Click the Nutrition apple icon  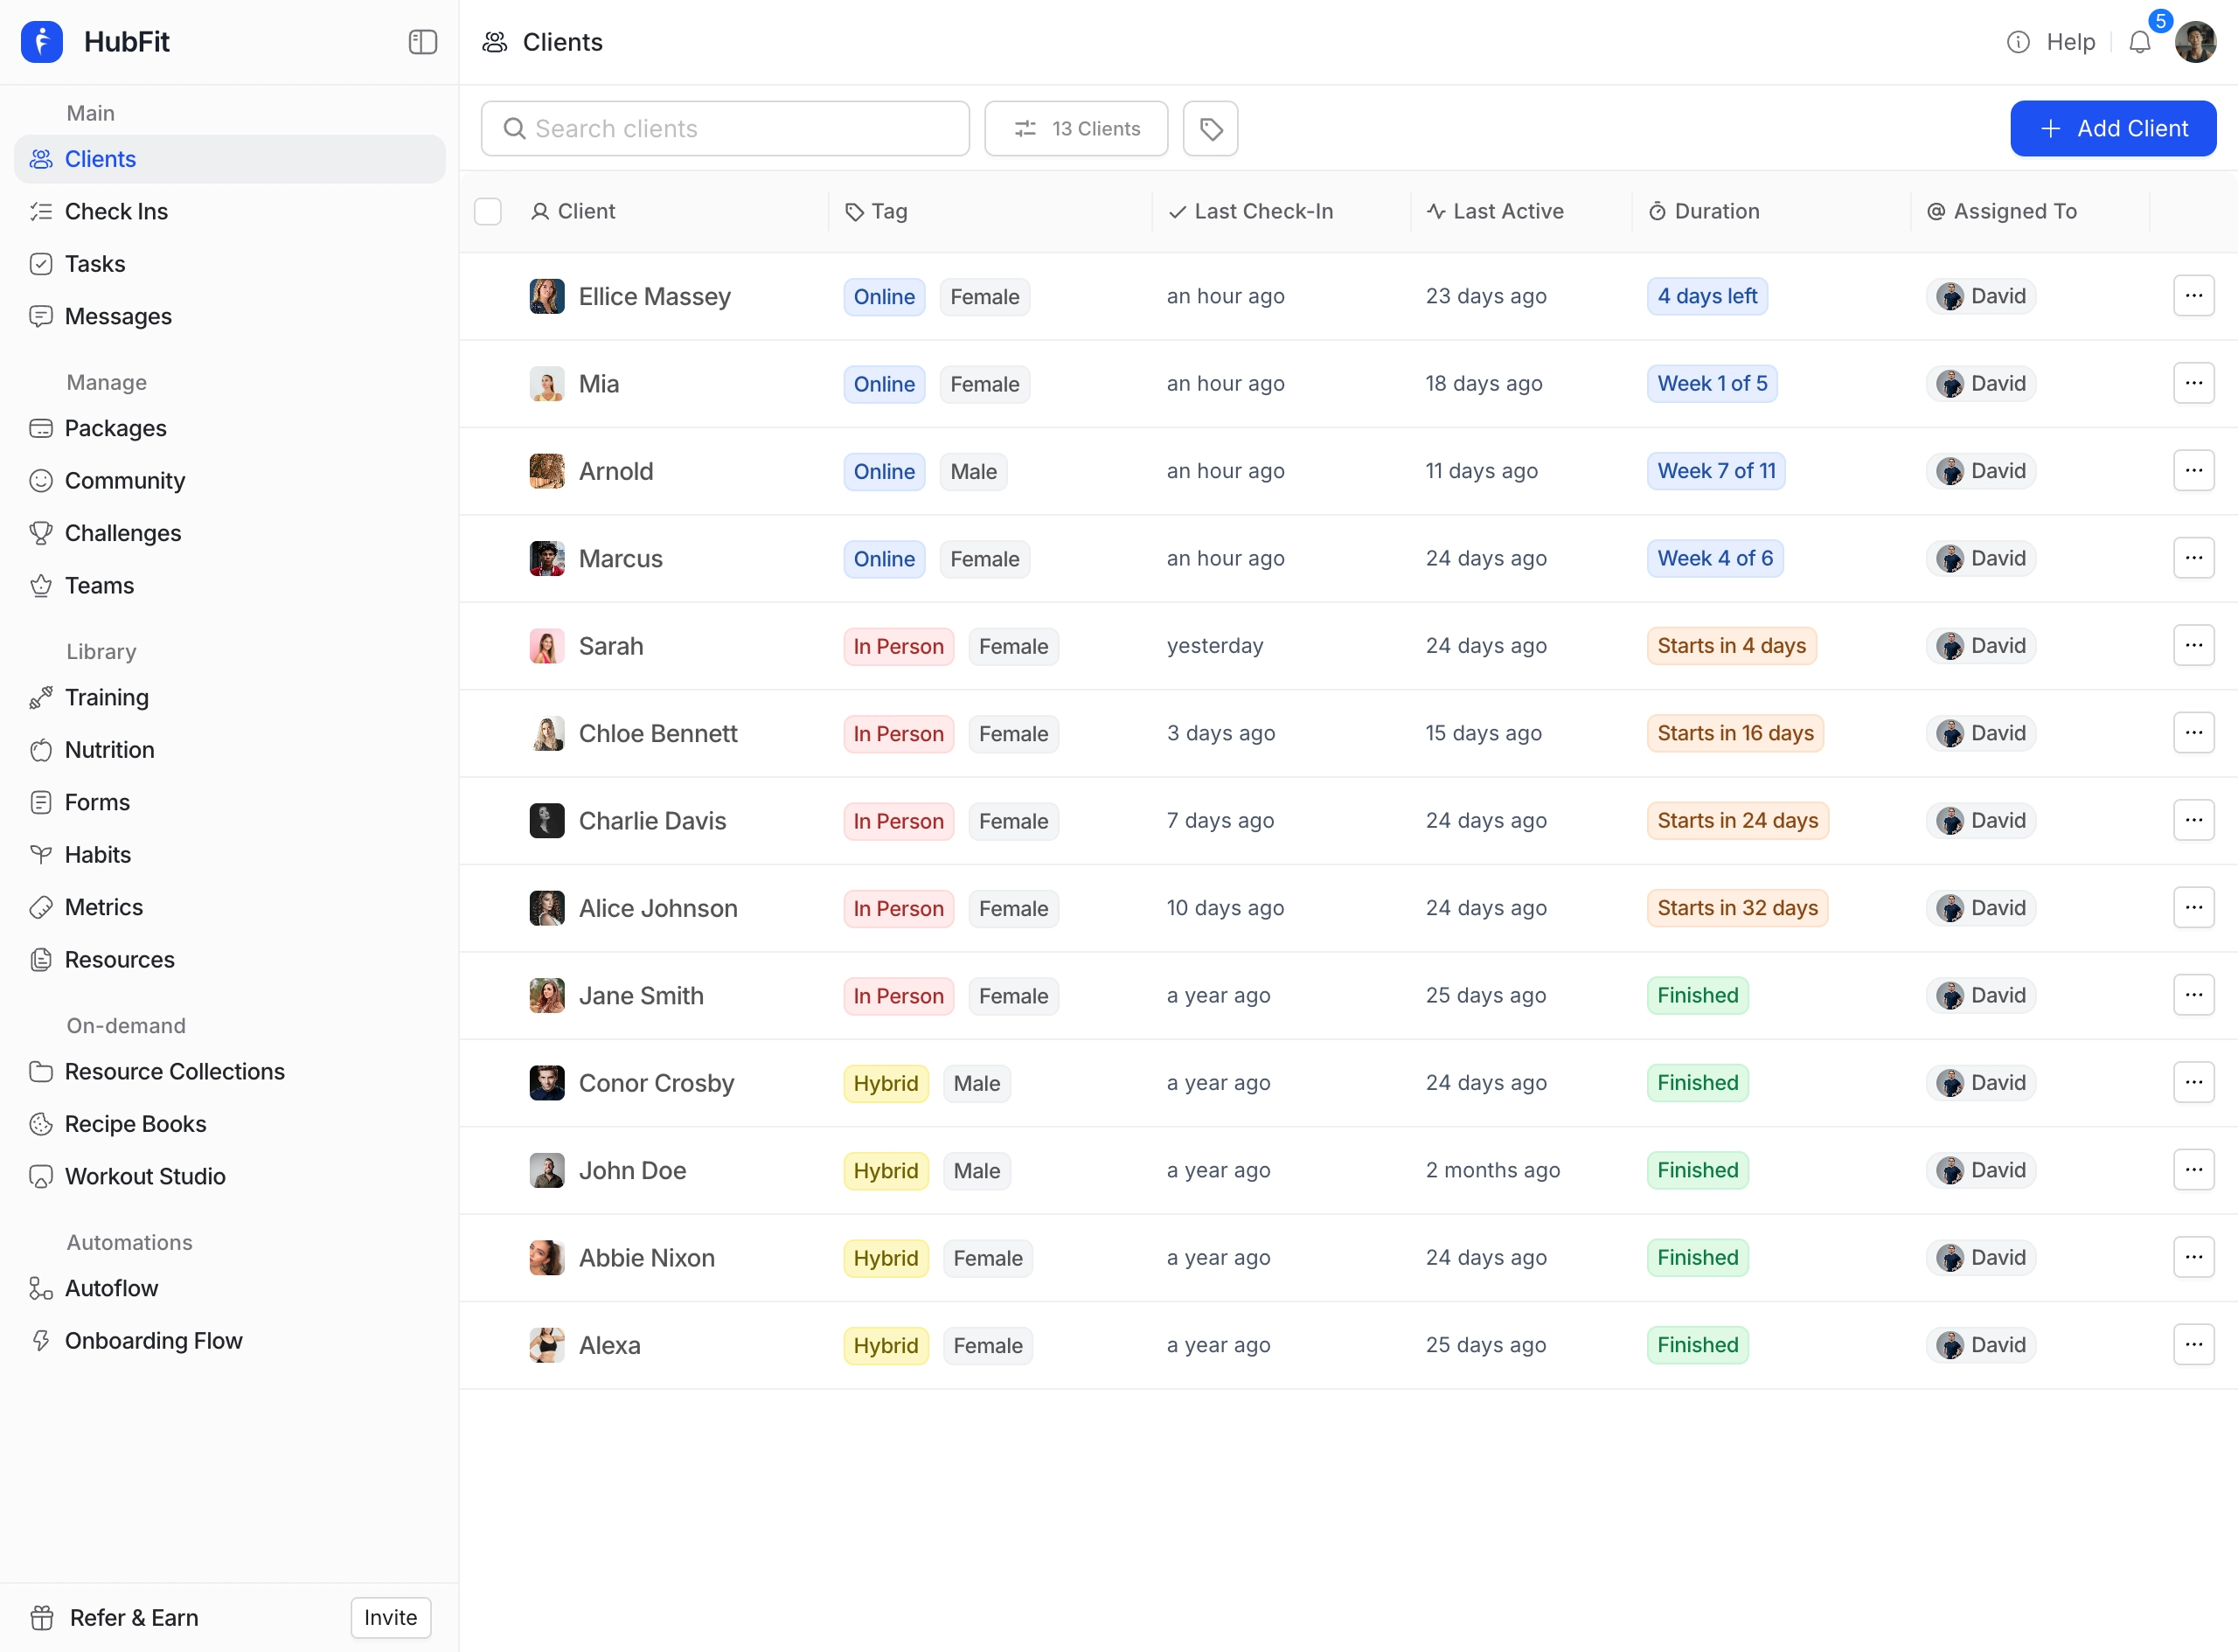(41, 750)
